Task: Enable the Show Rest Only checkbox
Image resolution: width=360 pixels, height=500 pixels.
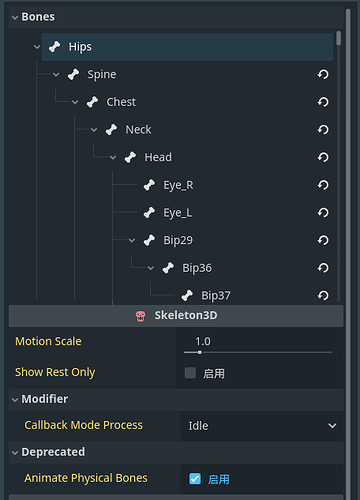Action: pyautogui.click(x=190, y=373)
